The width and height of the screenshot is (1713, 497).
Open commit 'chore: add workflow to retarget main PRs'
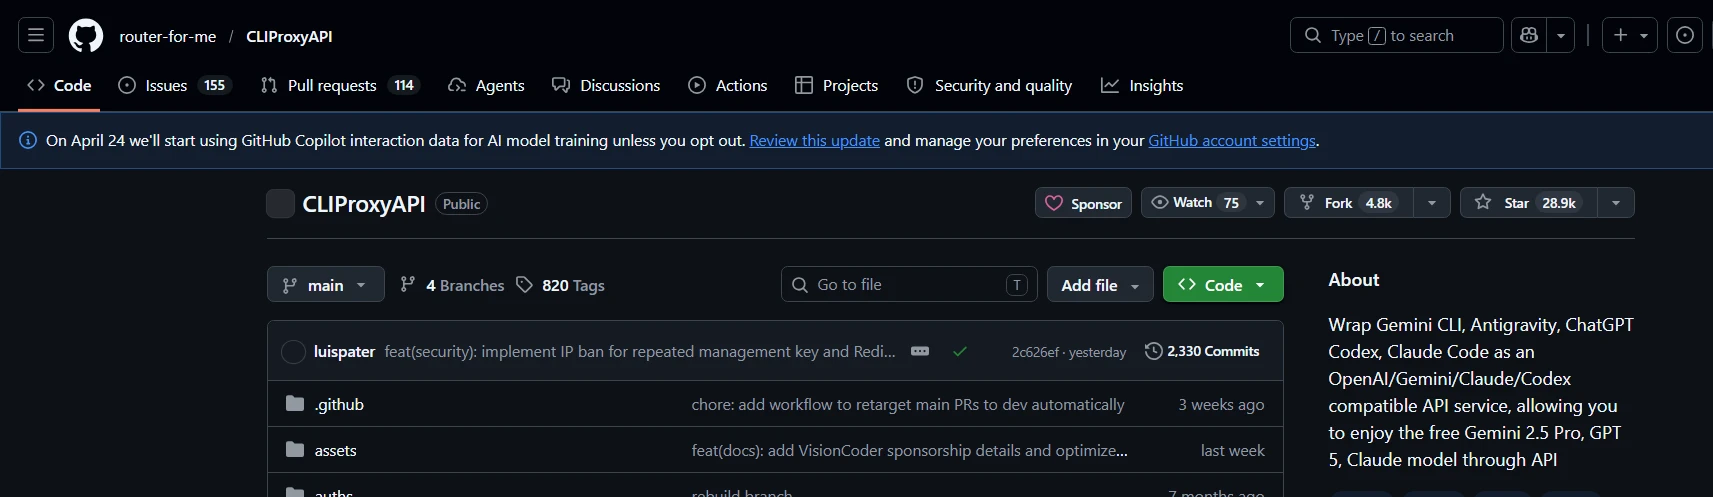[908, 404]
